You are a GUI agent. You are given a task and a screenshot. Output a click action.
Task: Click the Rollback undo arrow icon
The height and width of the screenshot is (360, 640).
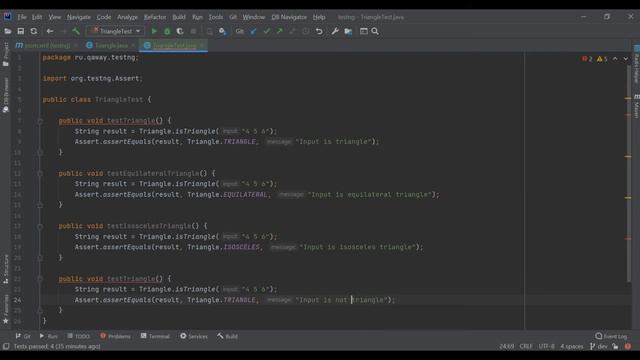[319, 31]
